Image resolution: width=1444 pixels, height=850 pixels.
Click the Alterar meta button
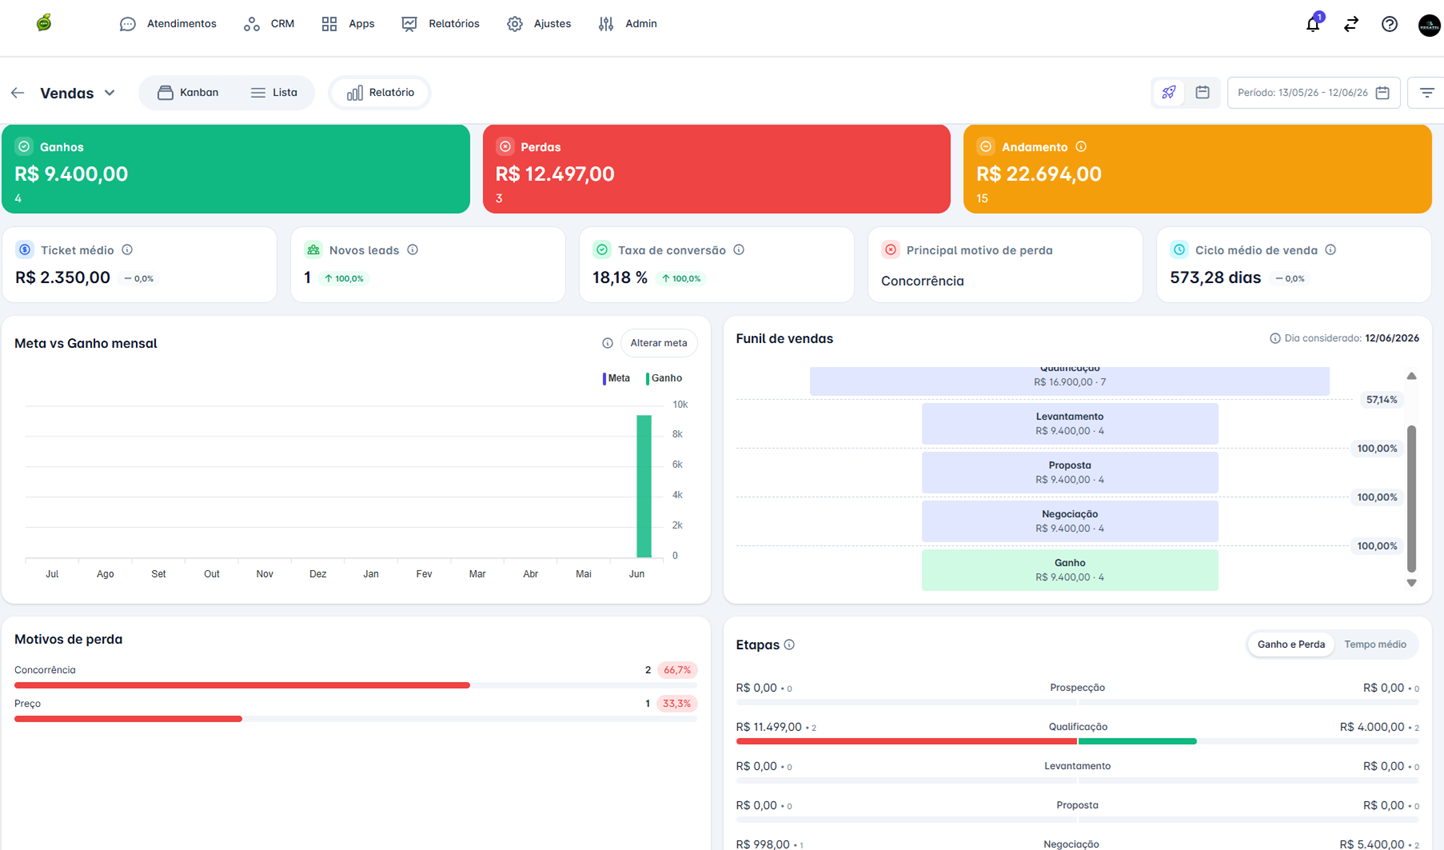click(659, 343)
